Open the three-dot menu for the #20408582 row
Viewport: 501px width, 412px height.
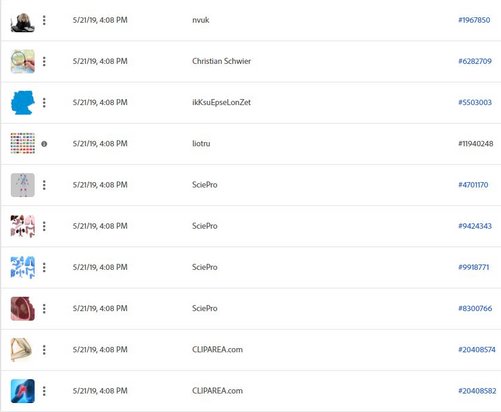click(44, 391)
